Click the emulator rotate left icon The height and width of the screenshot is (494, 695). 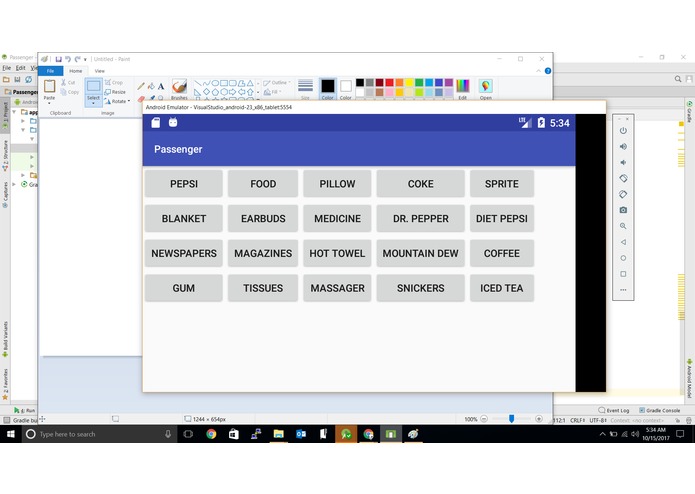coord(623,179)
